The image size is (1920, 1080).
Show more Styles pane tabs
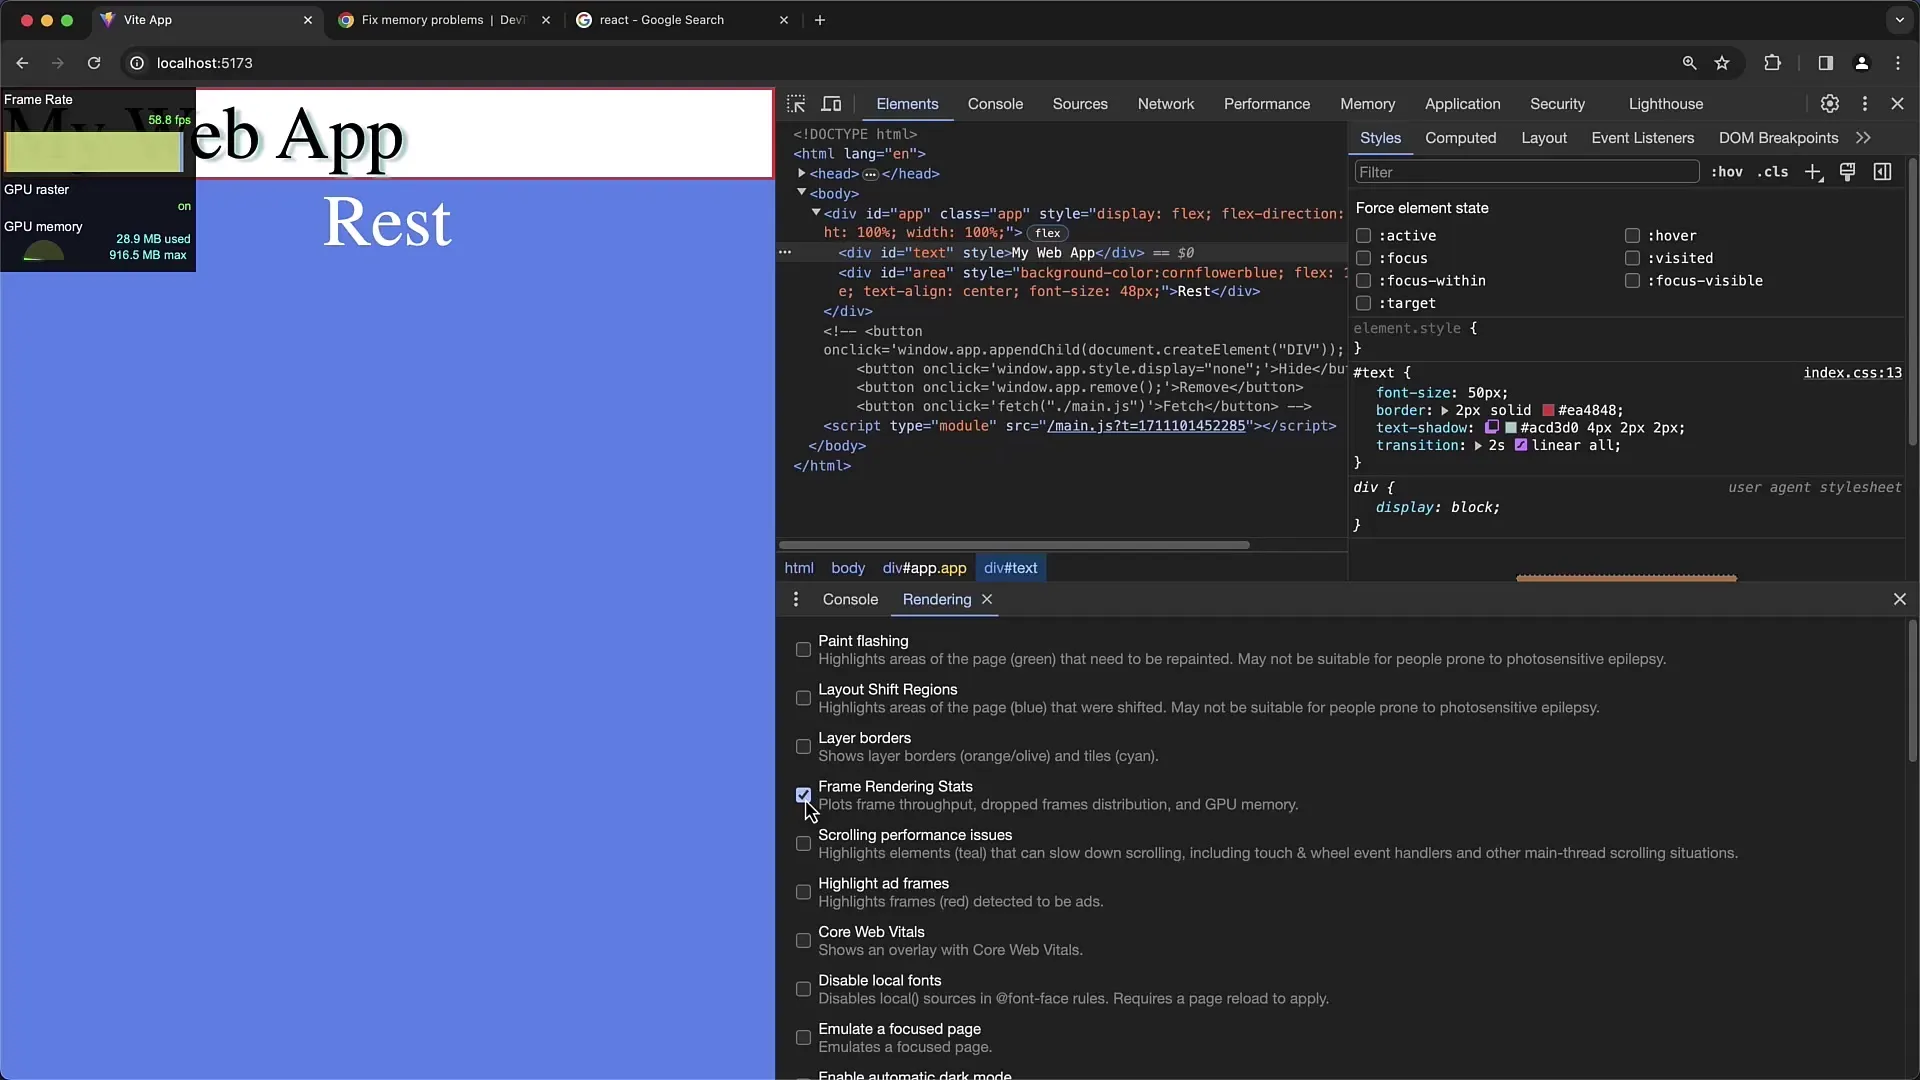click(1863, 138)
